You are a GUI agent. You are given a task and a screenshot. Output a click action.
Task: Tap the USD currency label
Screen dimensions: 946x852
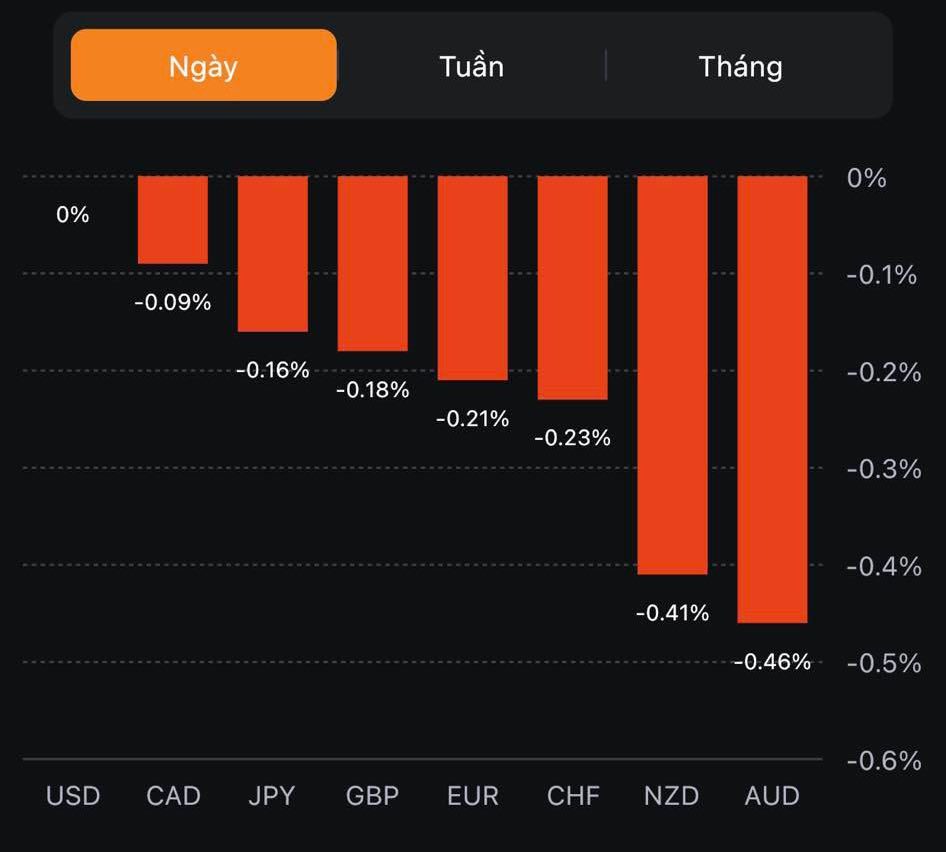(x=73, y=796)
